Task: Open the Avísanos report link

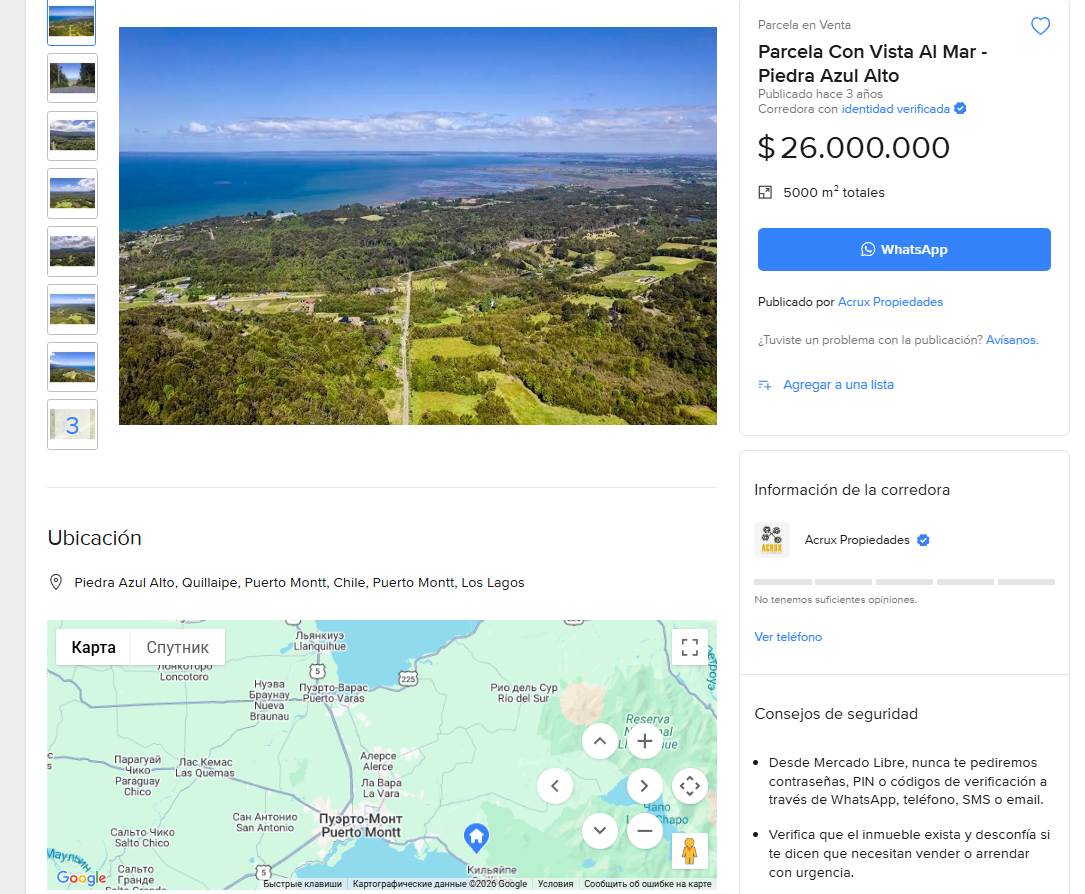Action: 1012,340
